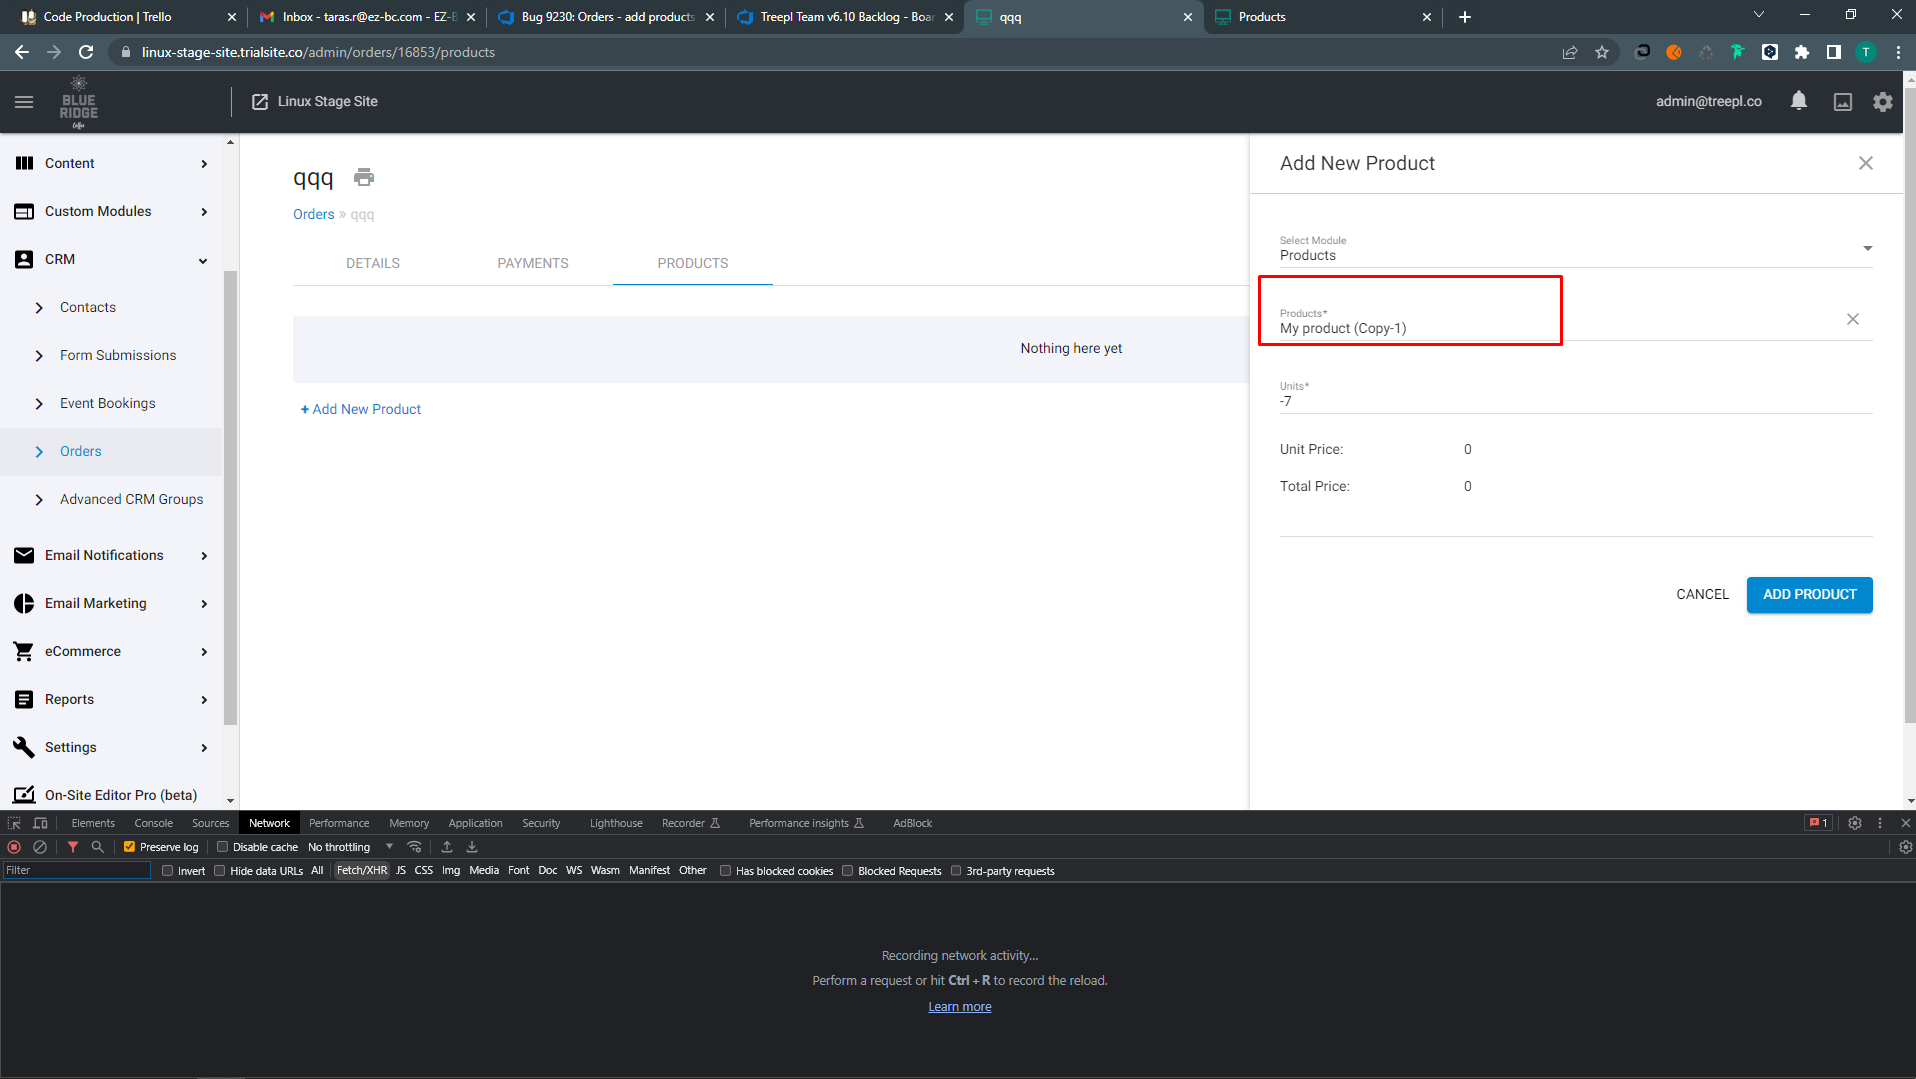The image size is (1916, 1079).
Task: Click the browser address bar URL
Action: [x=318, y=52]
